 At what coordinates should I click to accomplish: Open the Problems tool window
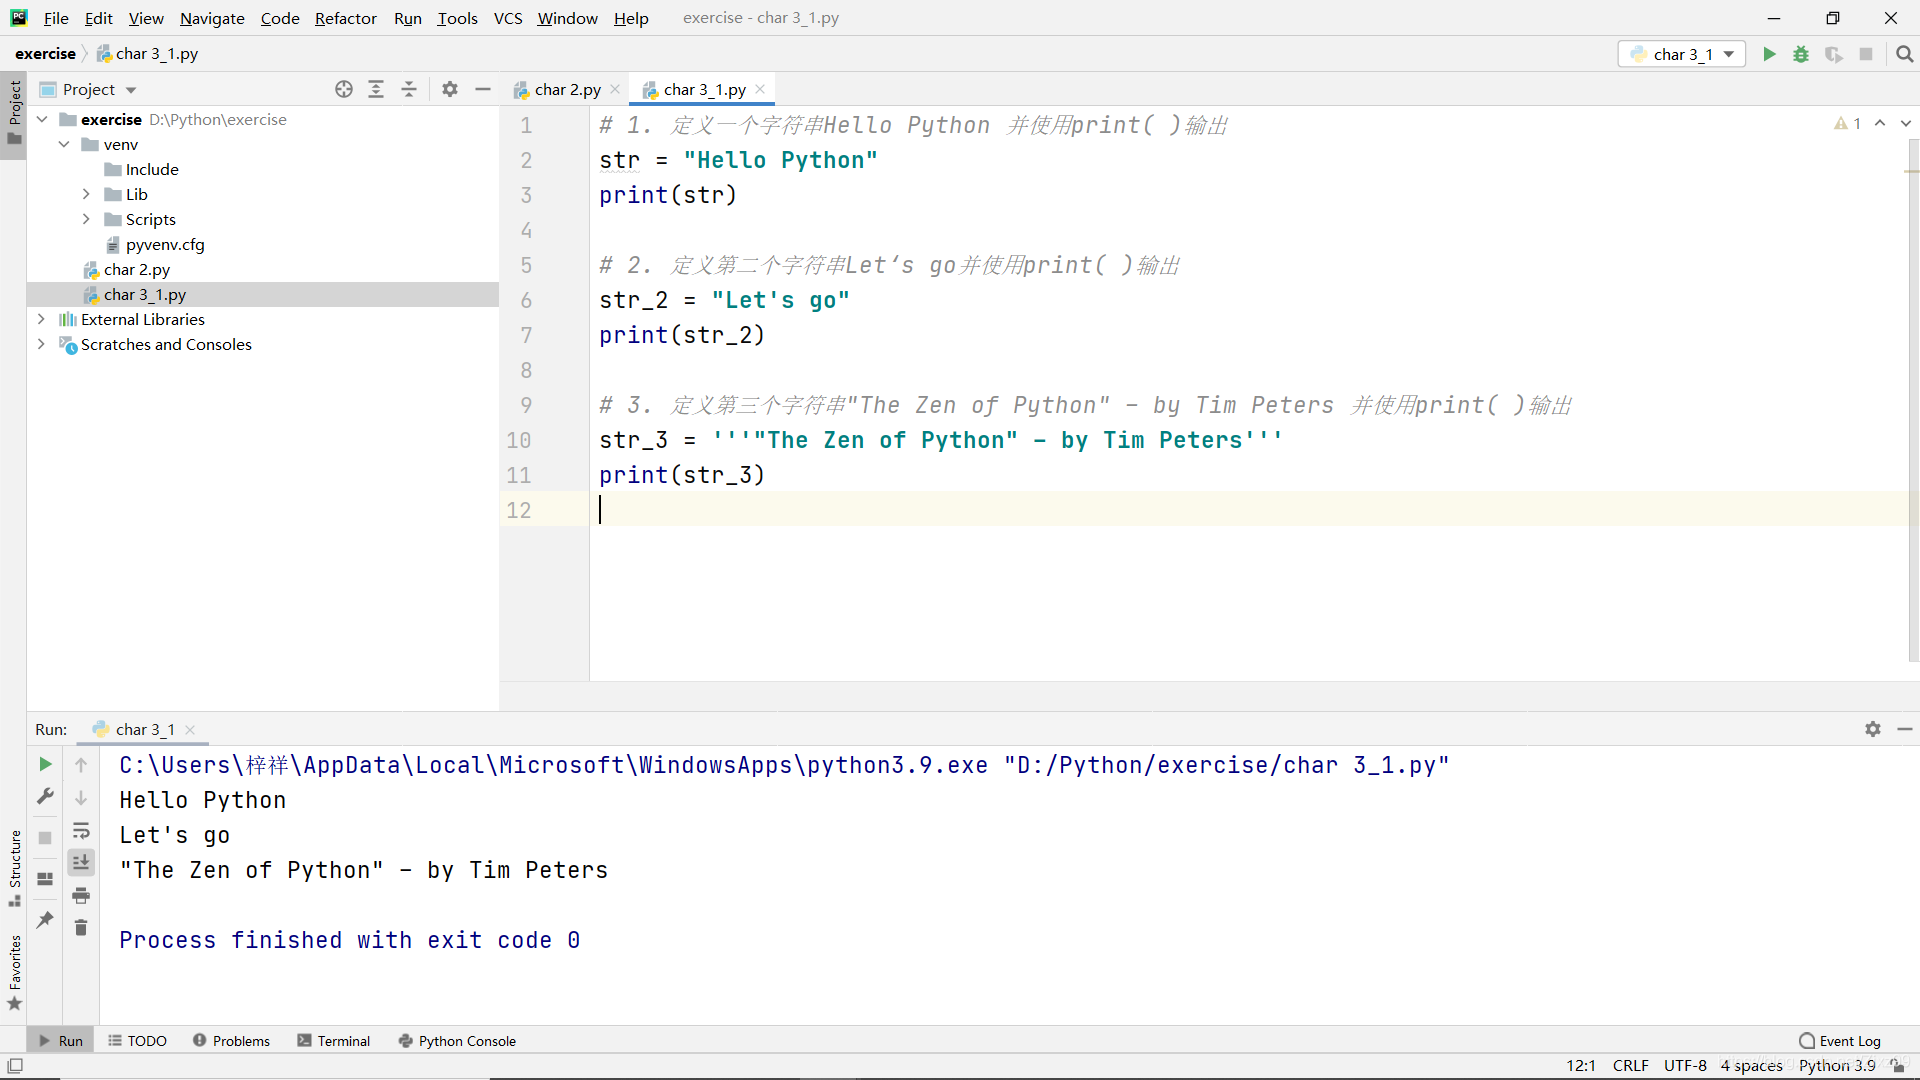coord(232,1041)
